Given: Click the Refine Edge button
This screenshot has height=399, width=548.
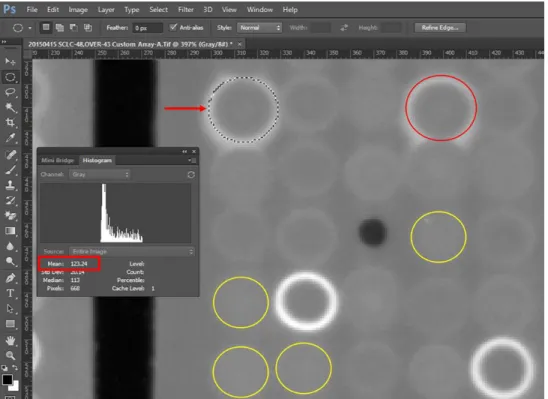Looking at the screenshot, I should point(440,28).
